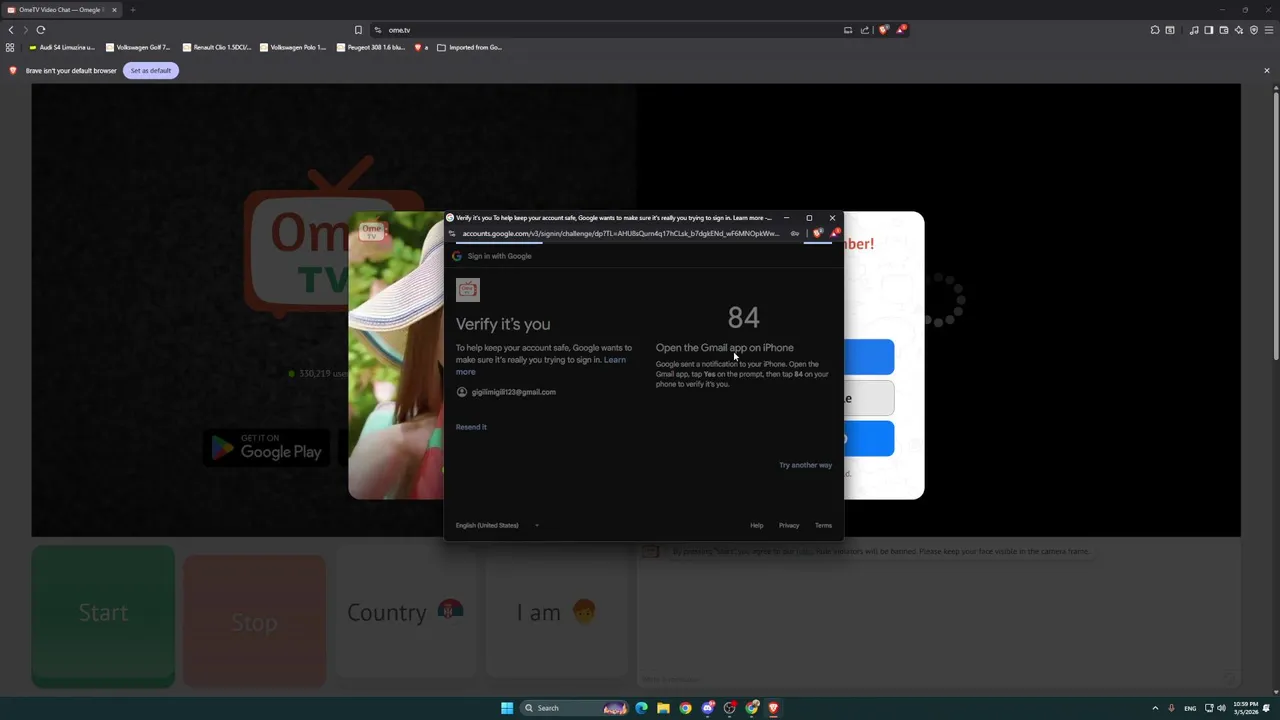Click taskbar Search box
Image resolution: width=1280 pixels, height=720 pixels.
(575, 708)
